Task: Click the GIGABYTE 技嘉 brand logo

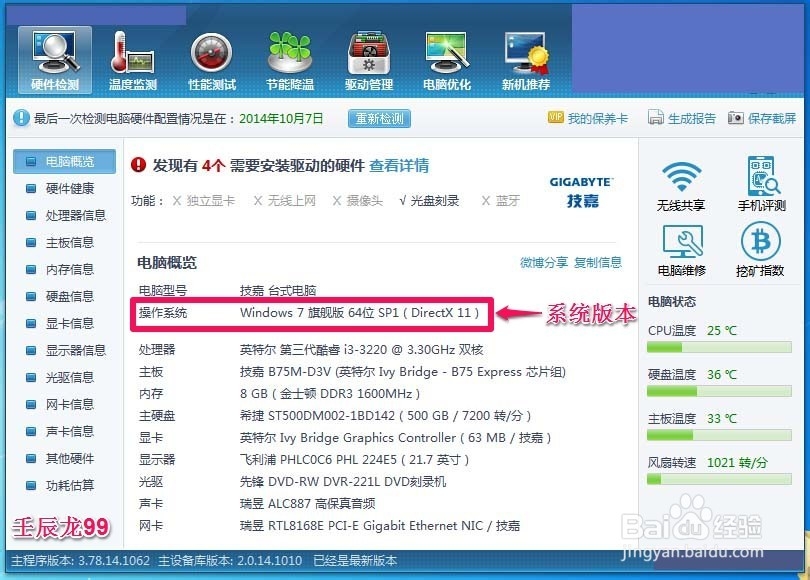Action: tap(582, 192)
